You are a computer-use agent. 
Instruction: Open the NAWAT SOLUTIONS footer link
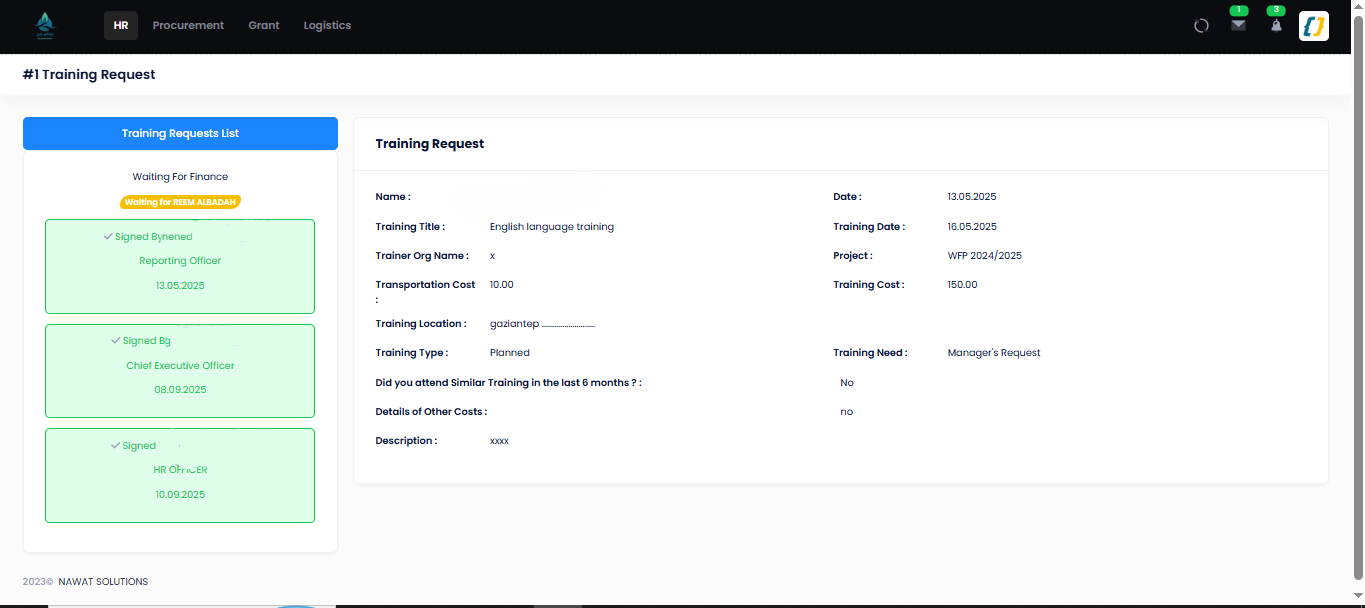[103, 582]
